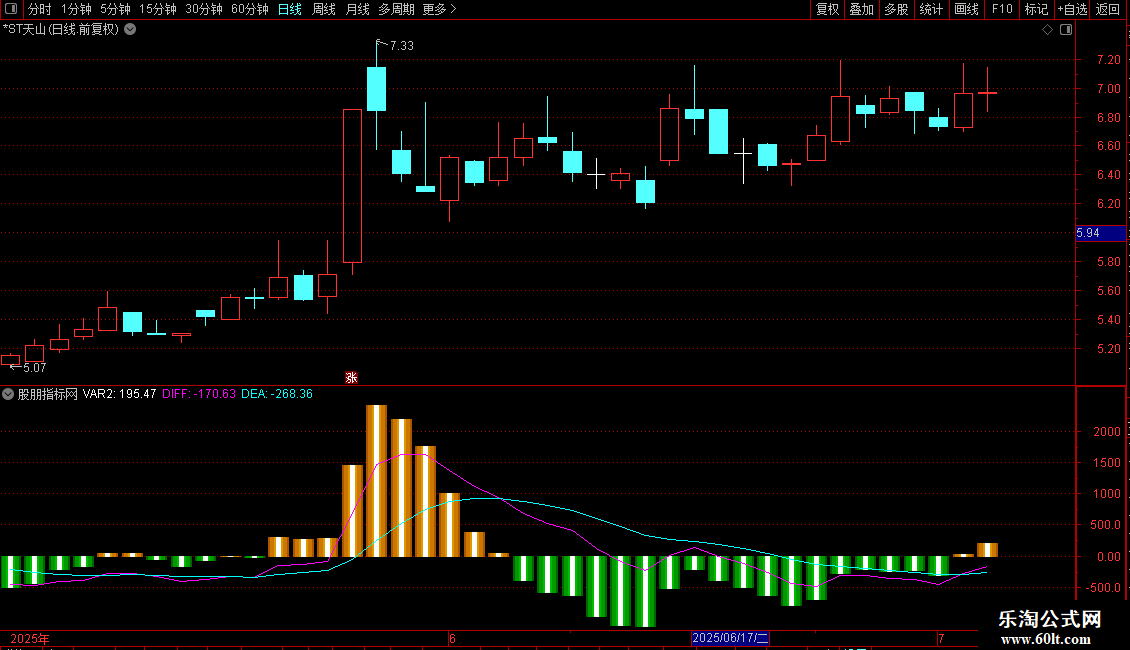Expand the *ST天山 chart title dropdown
1130x650 pixels.
[130, 30]
